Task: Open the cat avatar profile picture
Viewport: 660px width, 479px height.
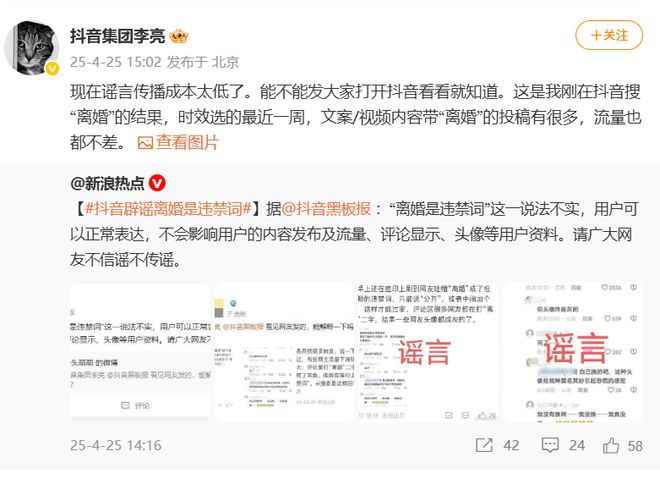Action: 32,48
